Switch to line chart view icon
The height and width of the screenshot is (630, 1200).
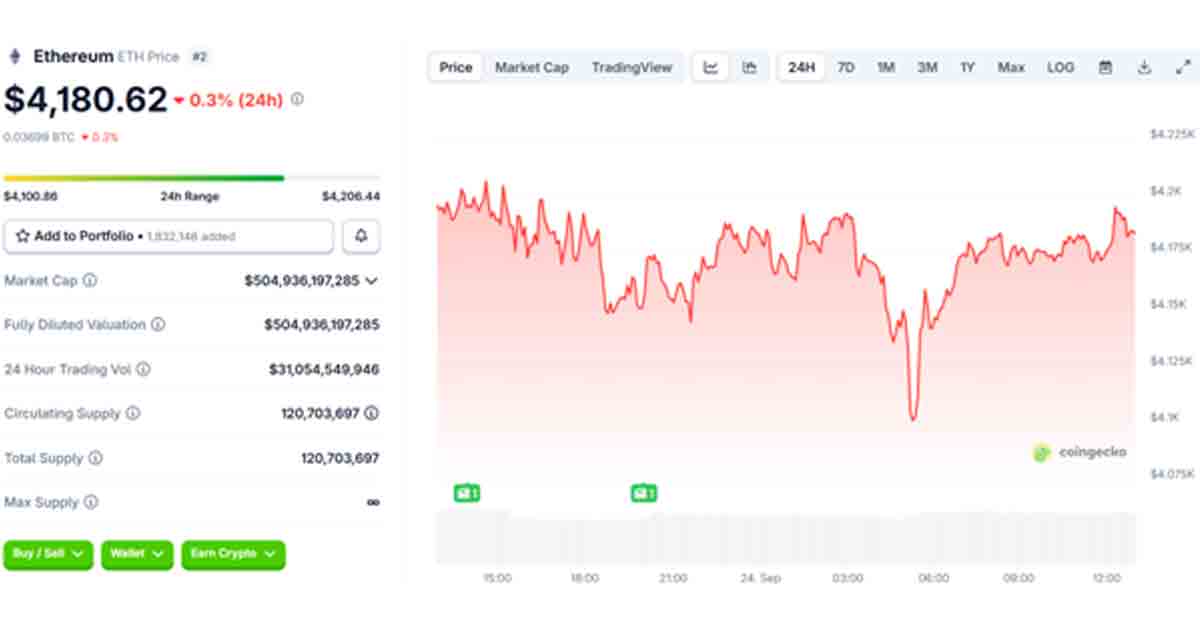point(711,67)
